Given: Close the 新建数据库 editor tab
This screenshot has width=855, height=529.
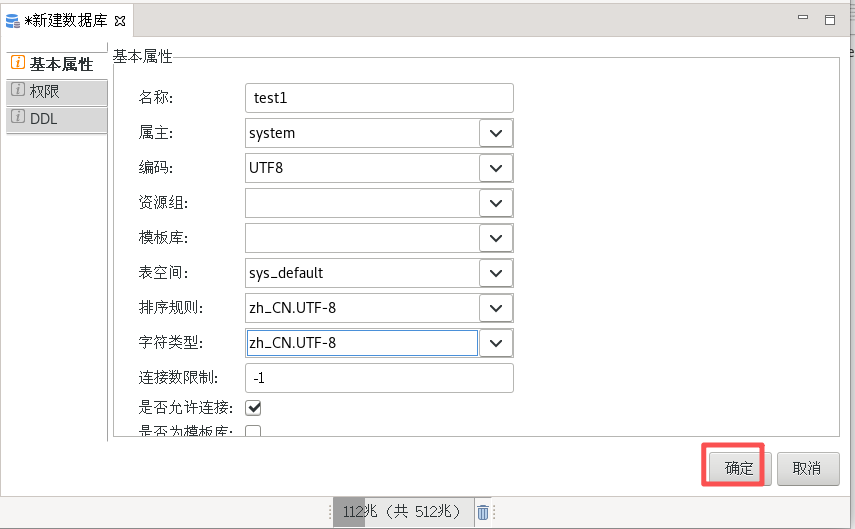Looking at the screenshot, I should coord(120,20).
